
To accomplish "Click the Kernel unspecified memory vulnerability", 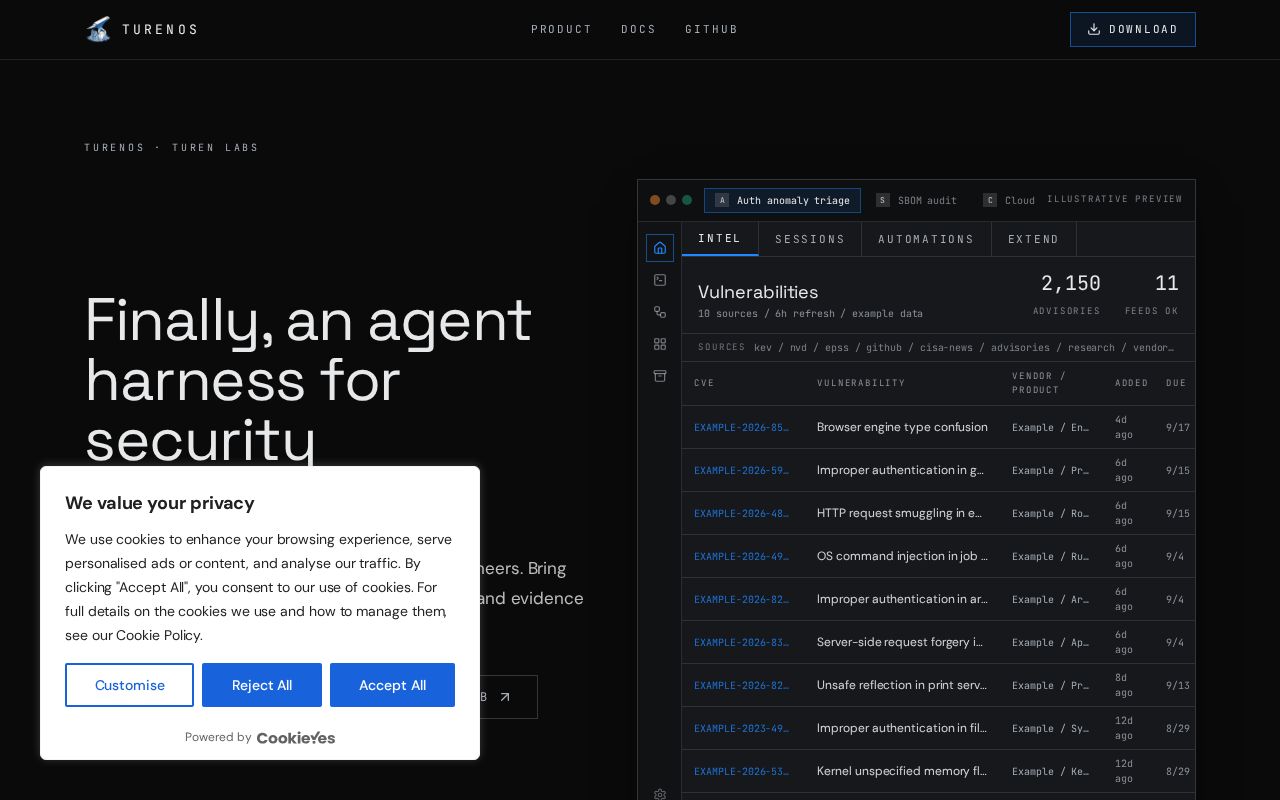I will 902,771.
